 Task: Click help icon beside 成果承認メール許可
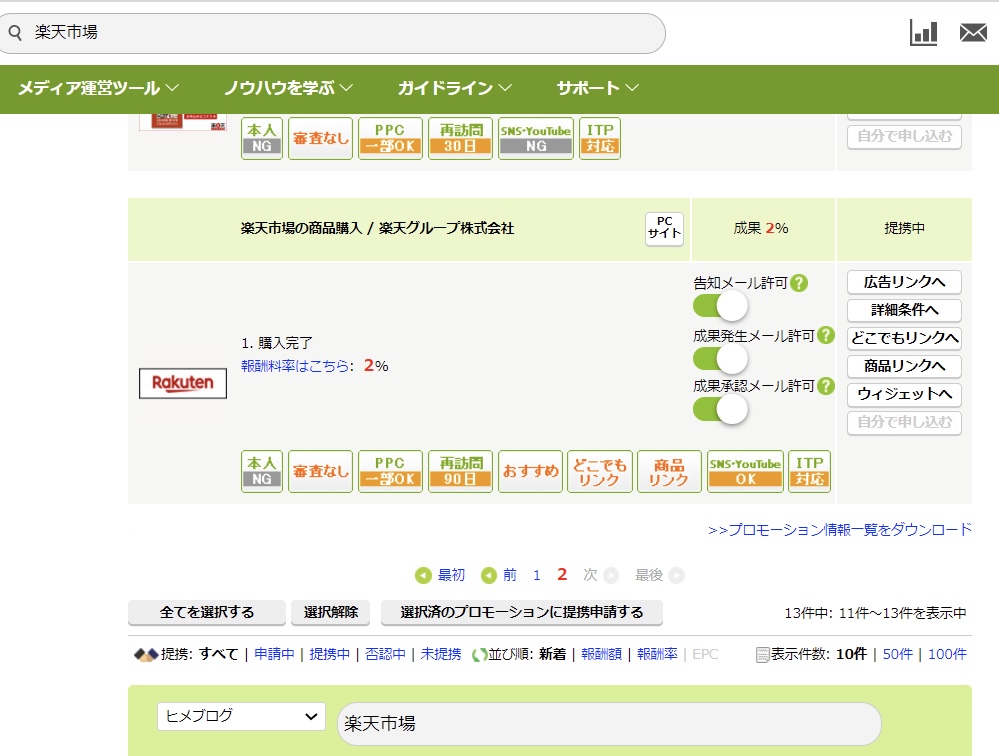(825, 386)
